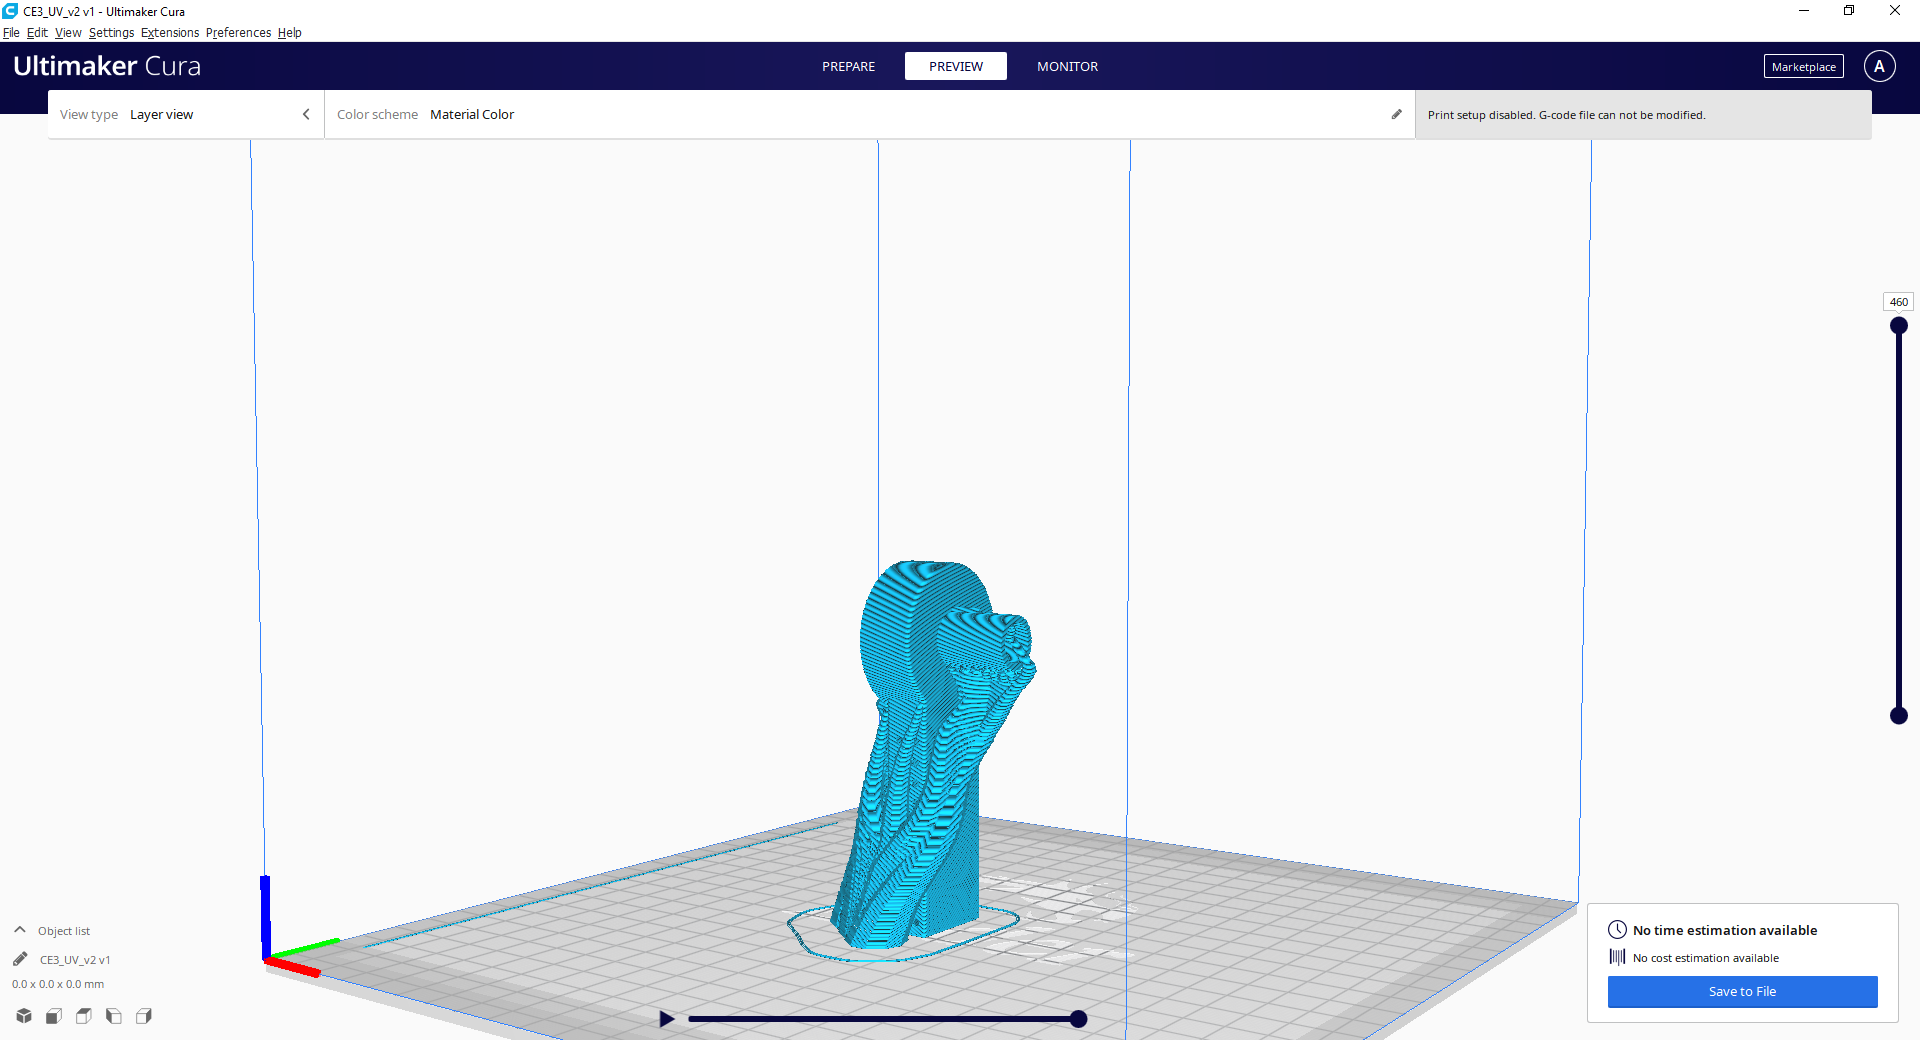Restore down the Cura window
The image size is (1920, 1040).
point(1849,11)
